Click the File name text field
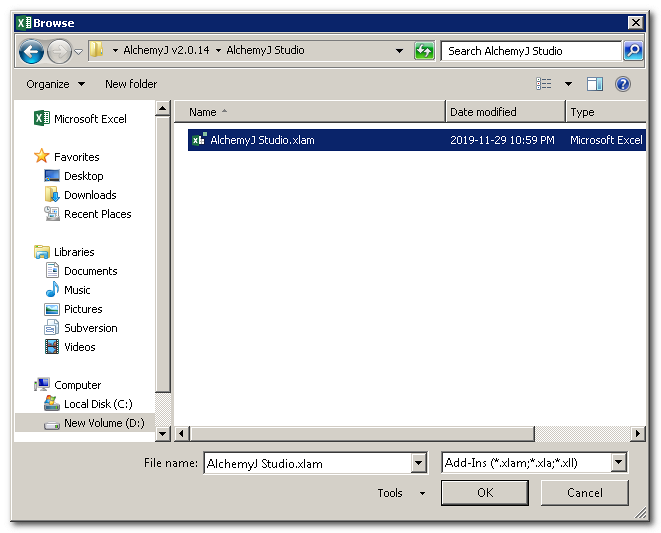This screenshot has height=533, width=661. coord(307,463)
